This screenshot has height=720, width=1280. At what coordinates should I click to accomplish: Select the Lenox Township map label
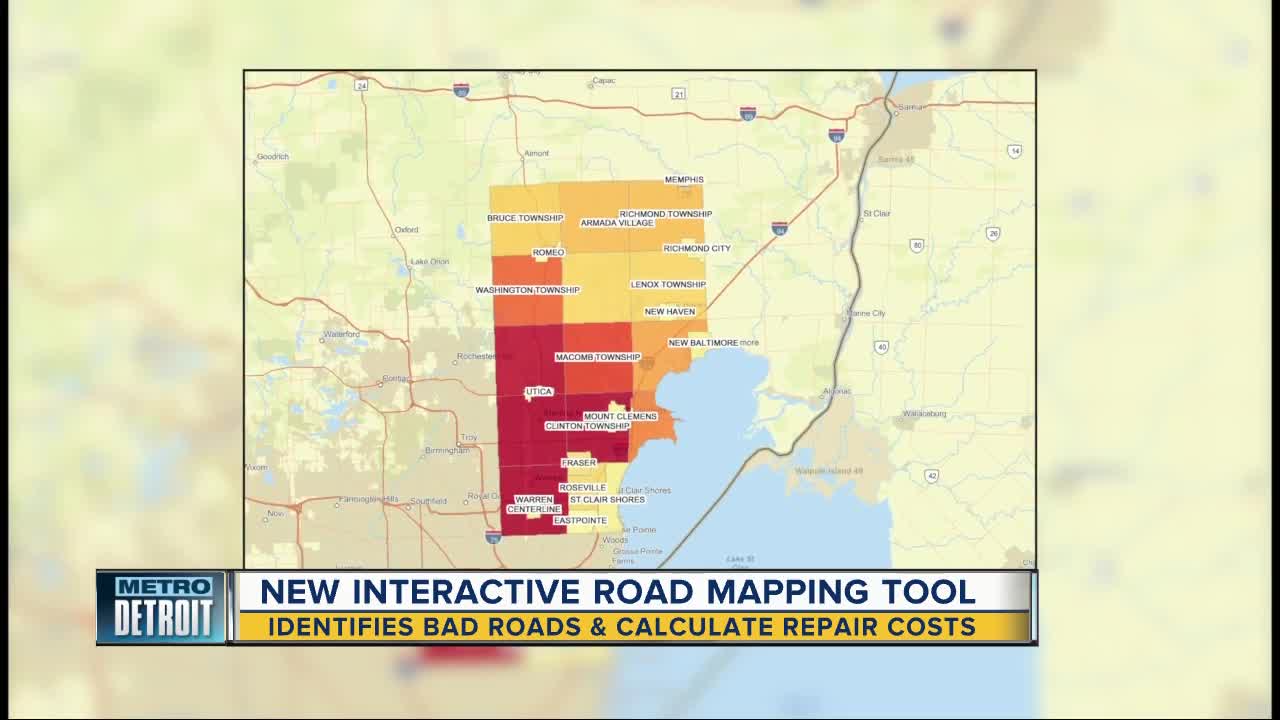(668, 285)
